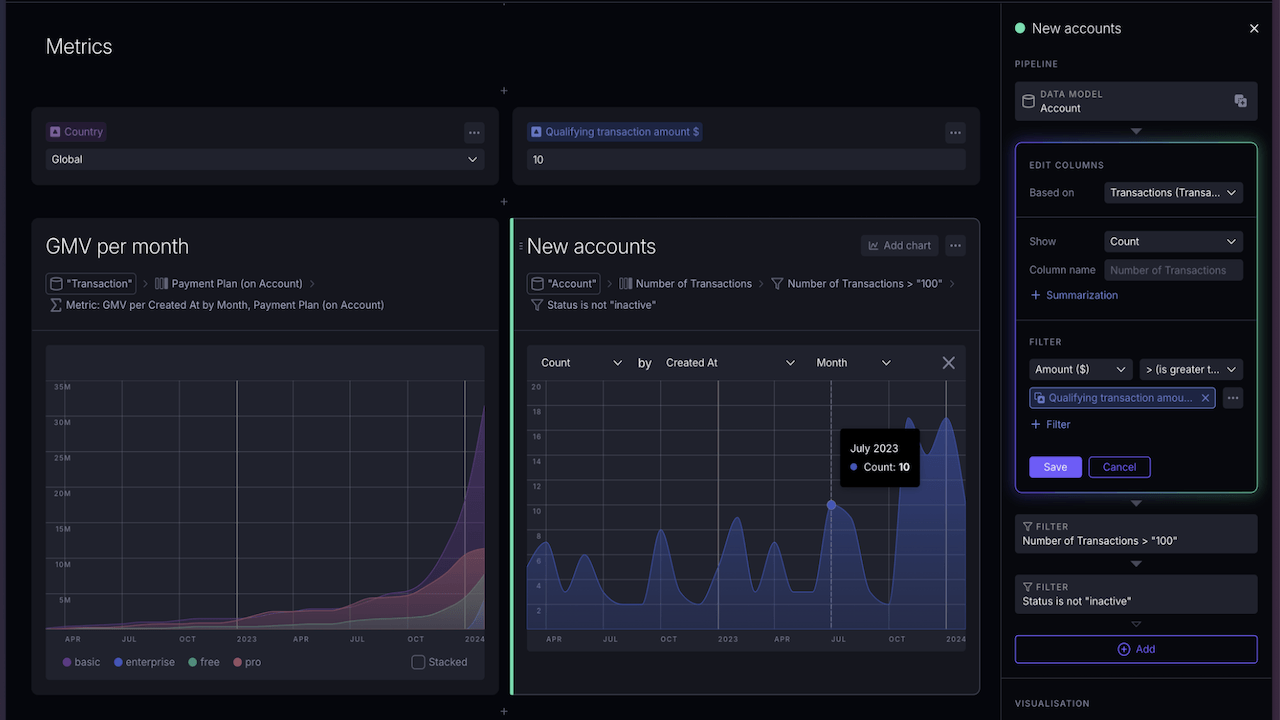Viewport: 1280px width, 720px height.
Task: Remove the Qualifying transaction amount filter chip
Action: [x=1205, y=398]
